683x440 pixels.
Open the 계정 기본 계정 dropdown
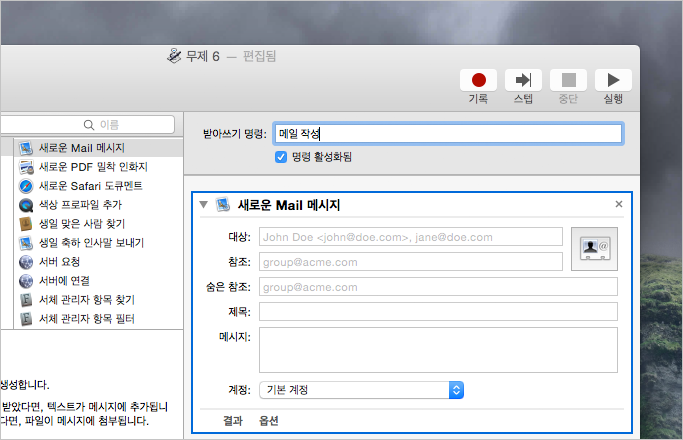pos(362,390)
